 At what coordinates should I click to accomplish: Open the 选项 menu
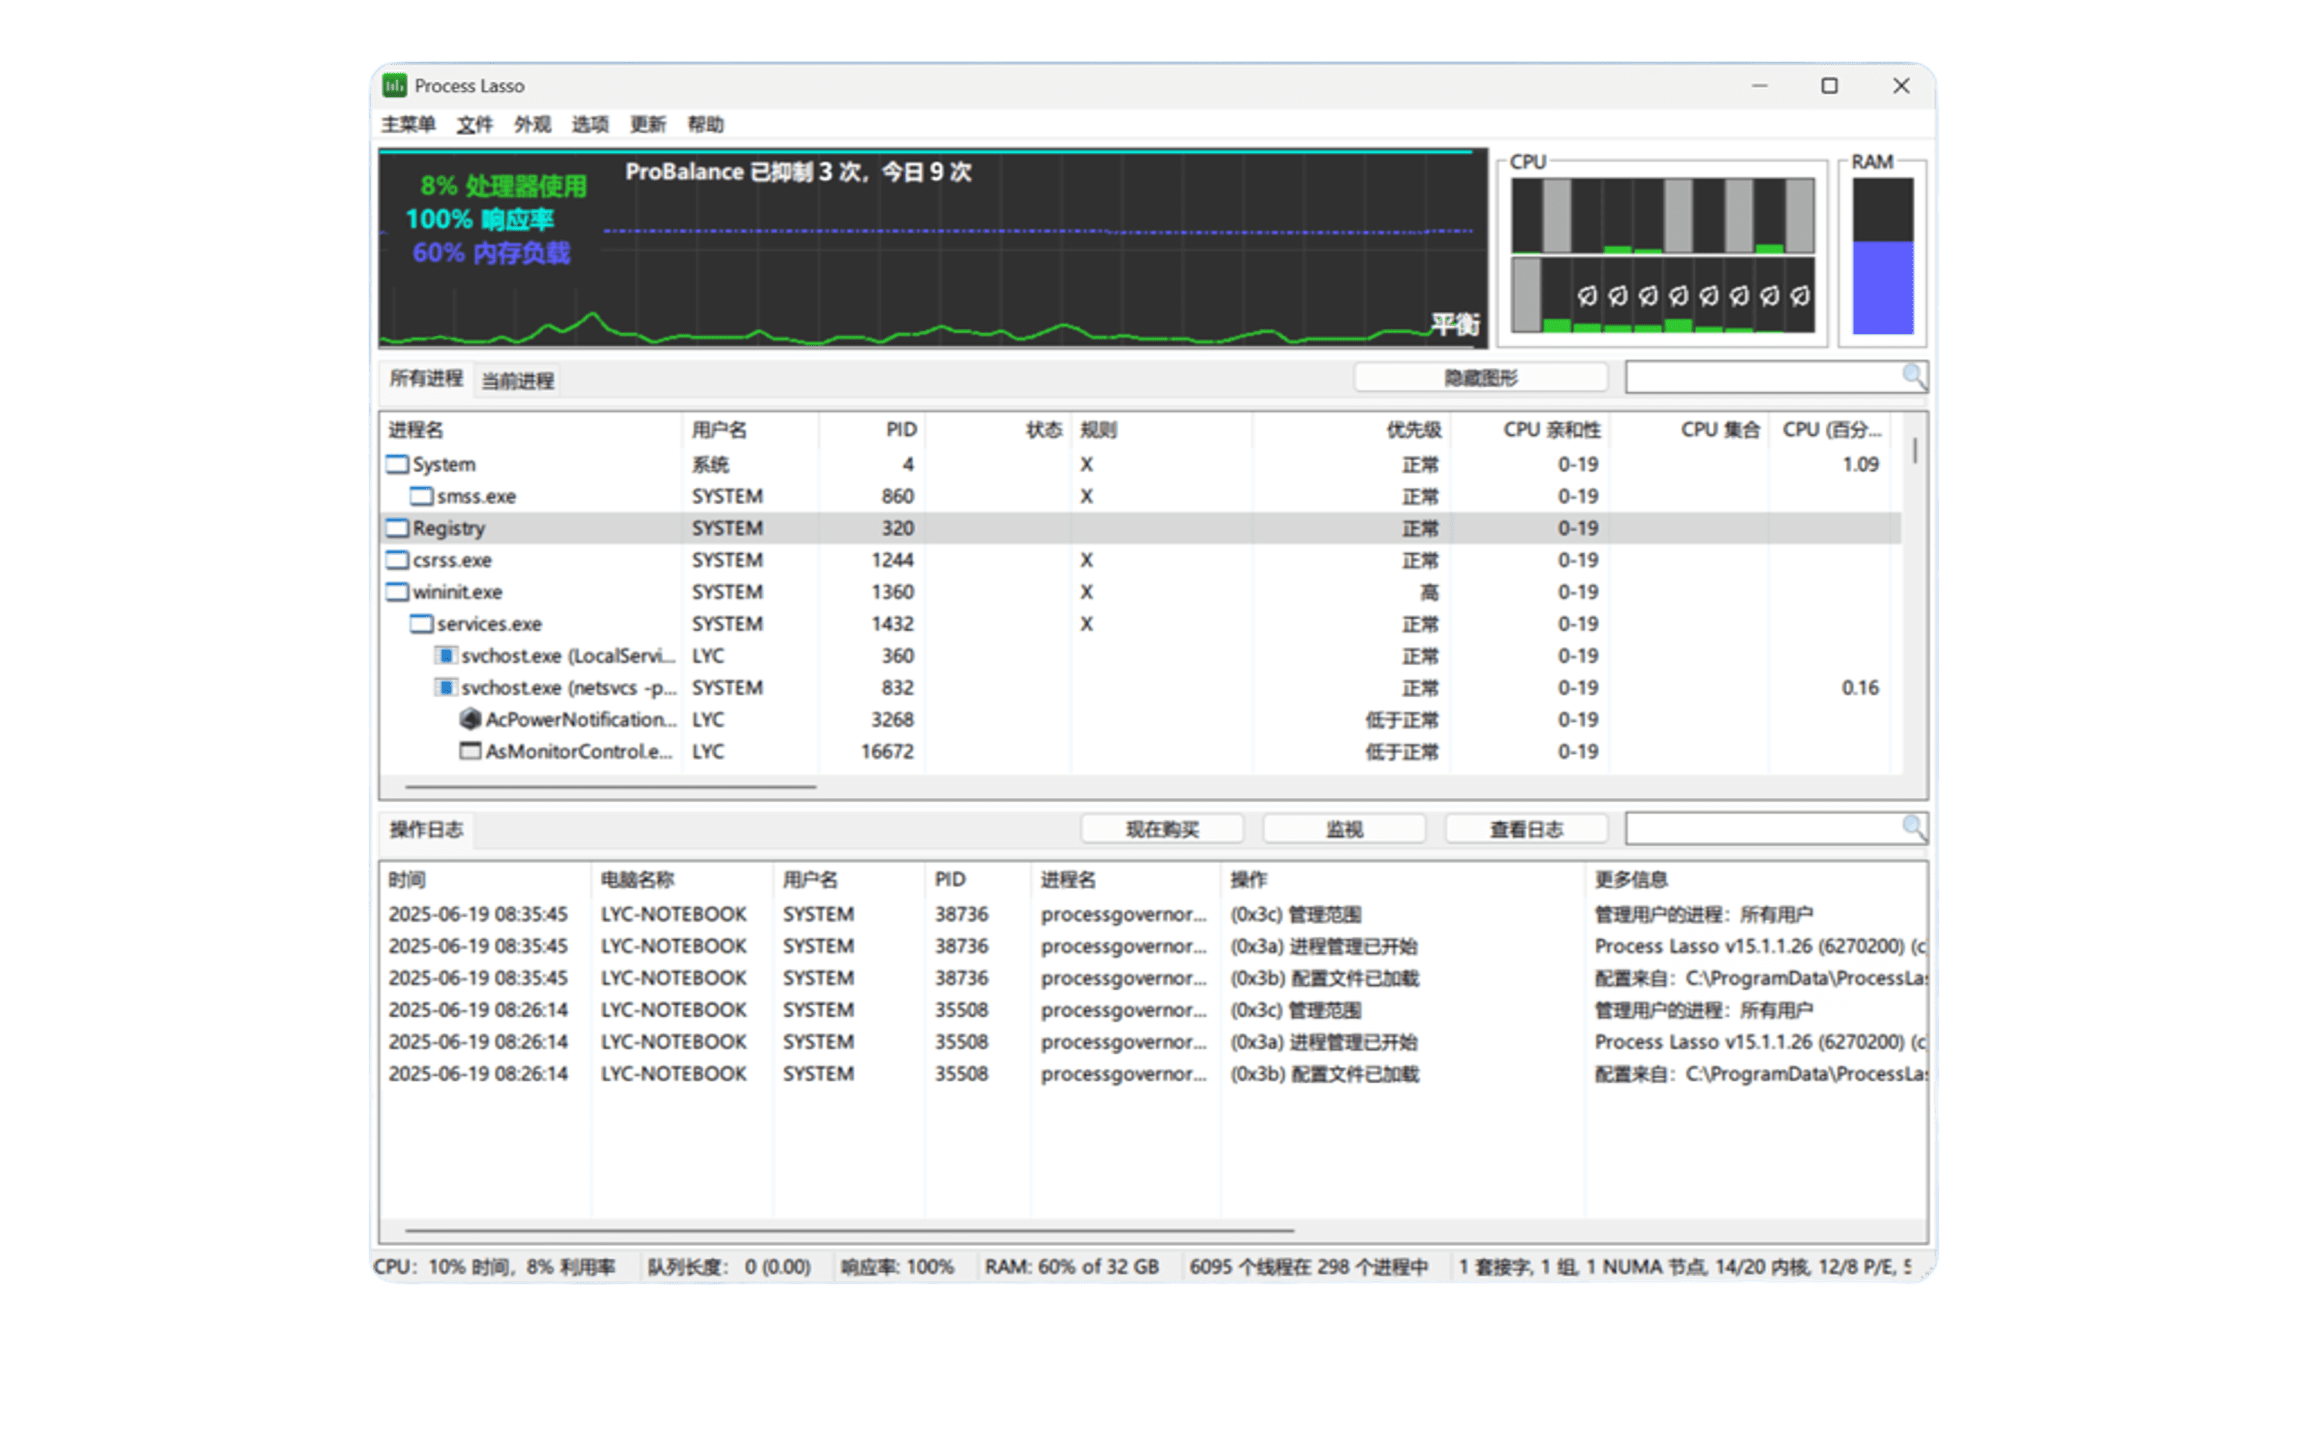click(590, 124)
